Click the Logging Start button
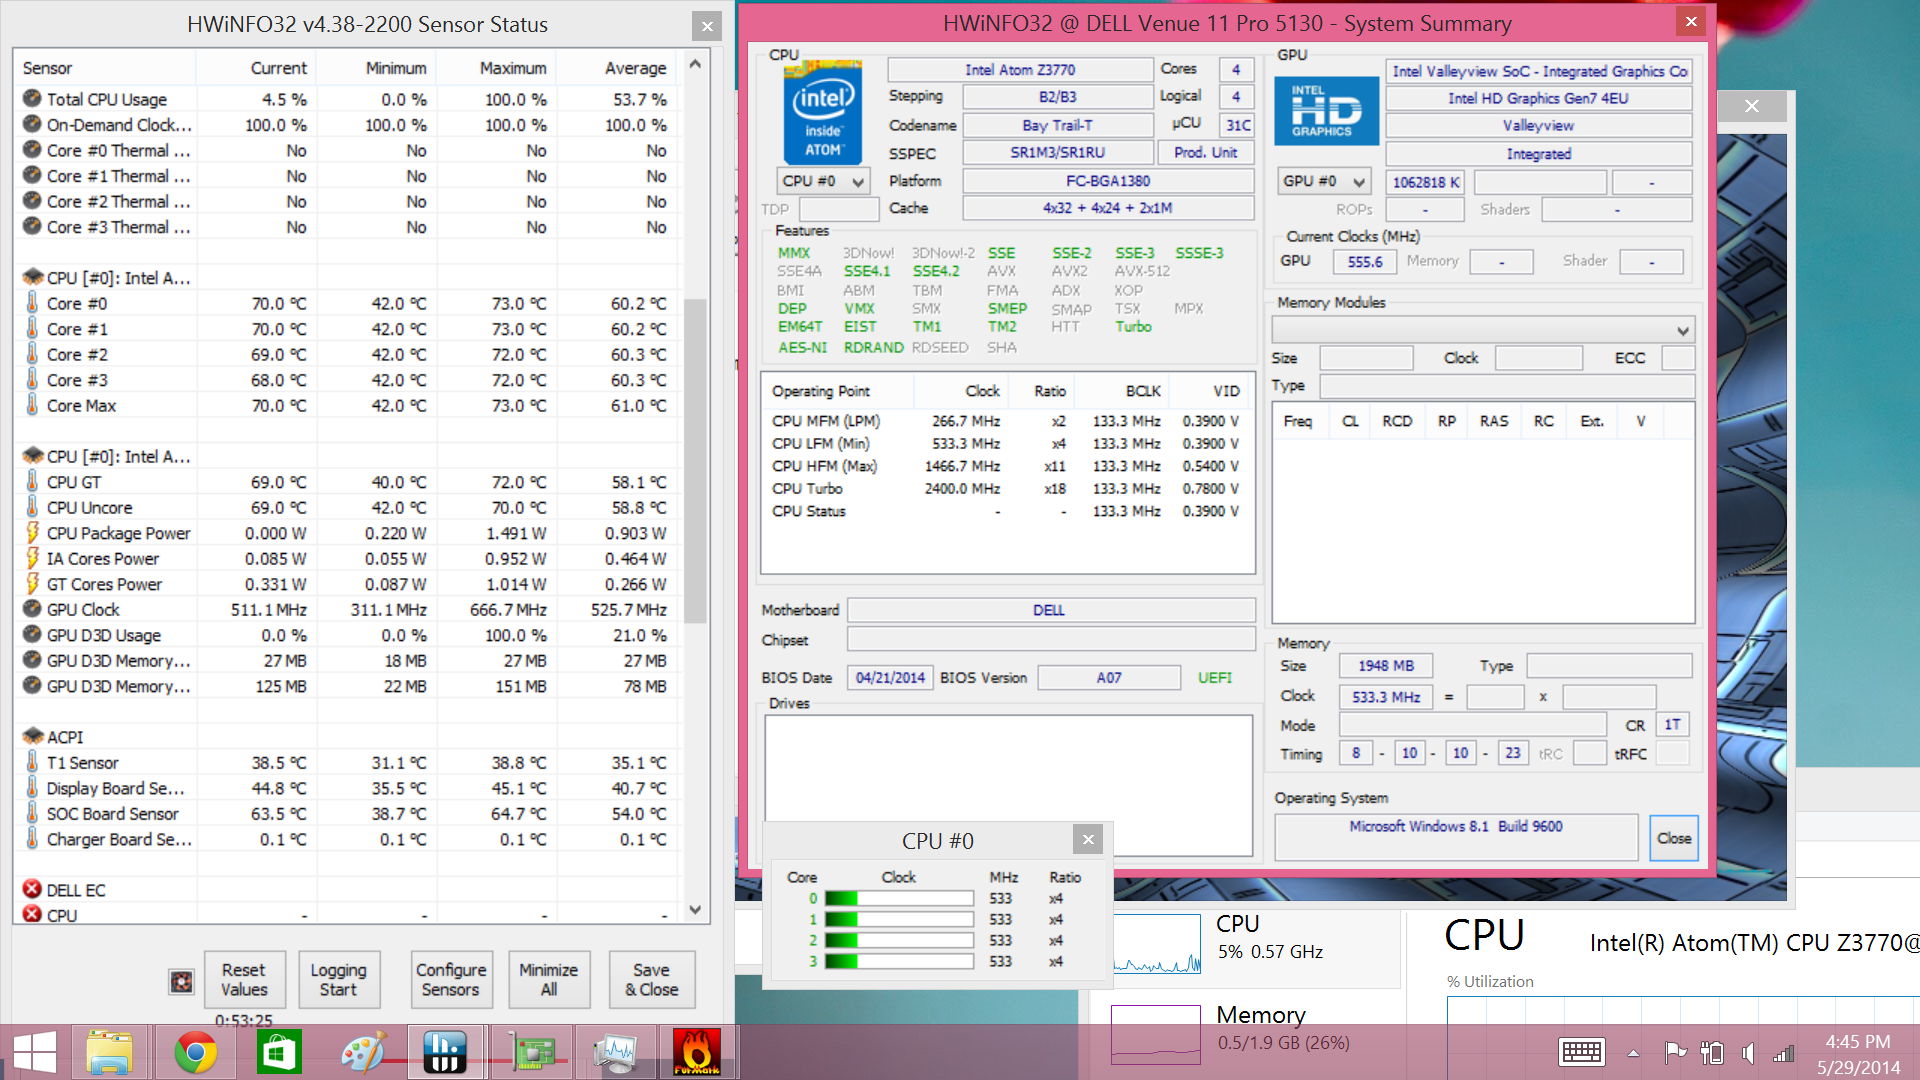The image size is (1920, 1080). [x=338, y=980]
